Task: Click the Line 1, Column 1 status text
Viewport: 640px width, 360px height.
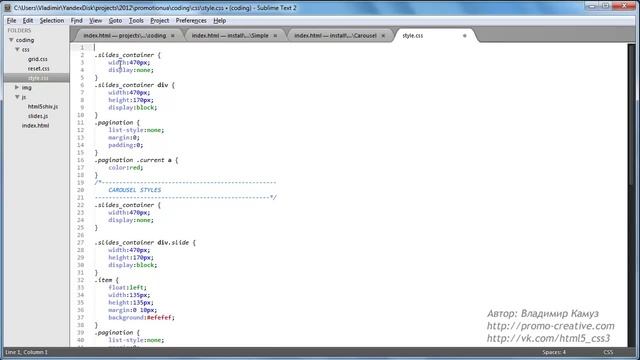Action: [x=27, y=352]
